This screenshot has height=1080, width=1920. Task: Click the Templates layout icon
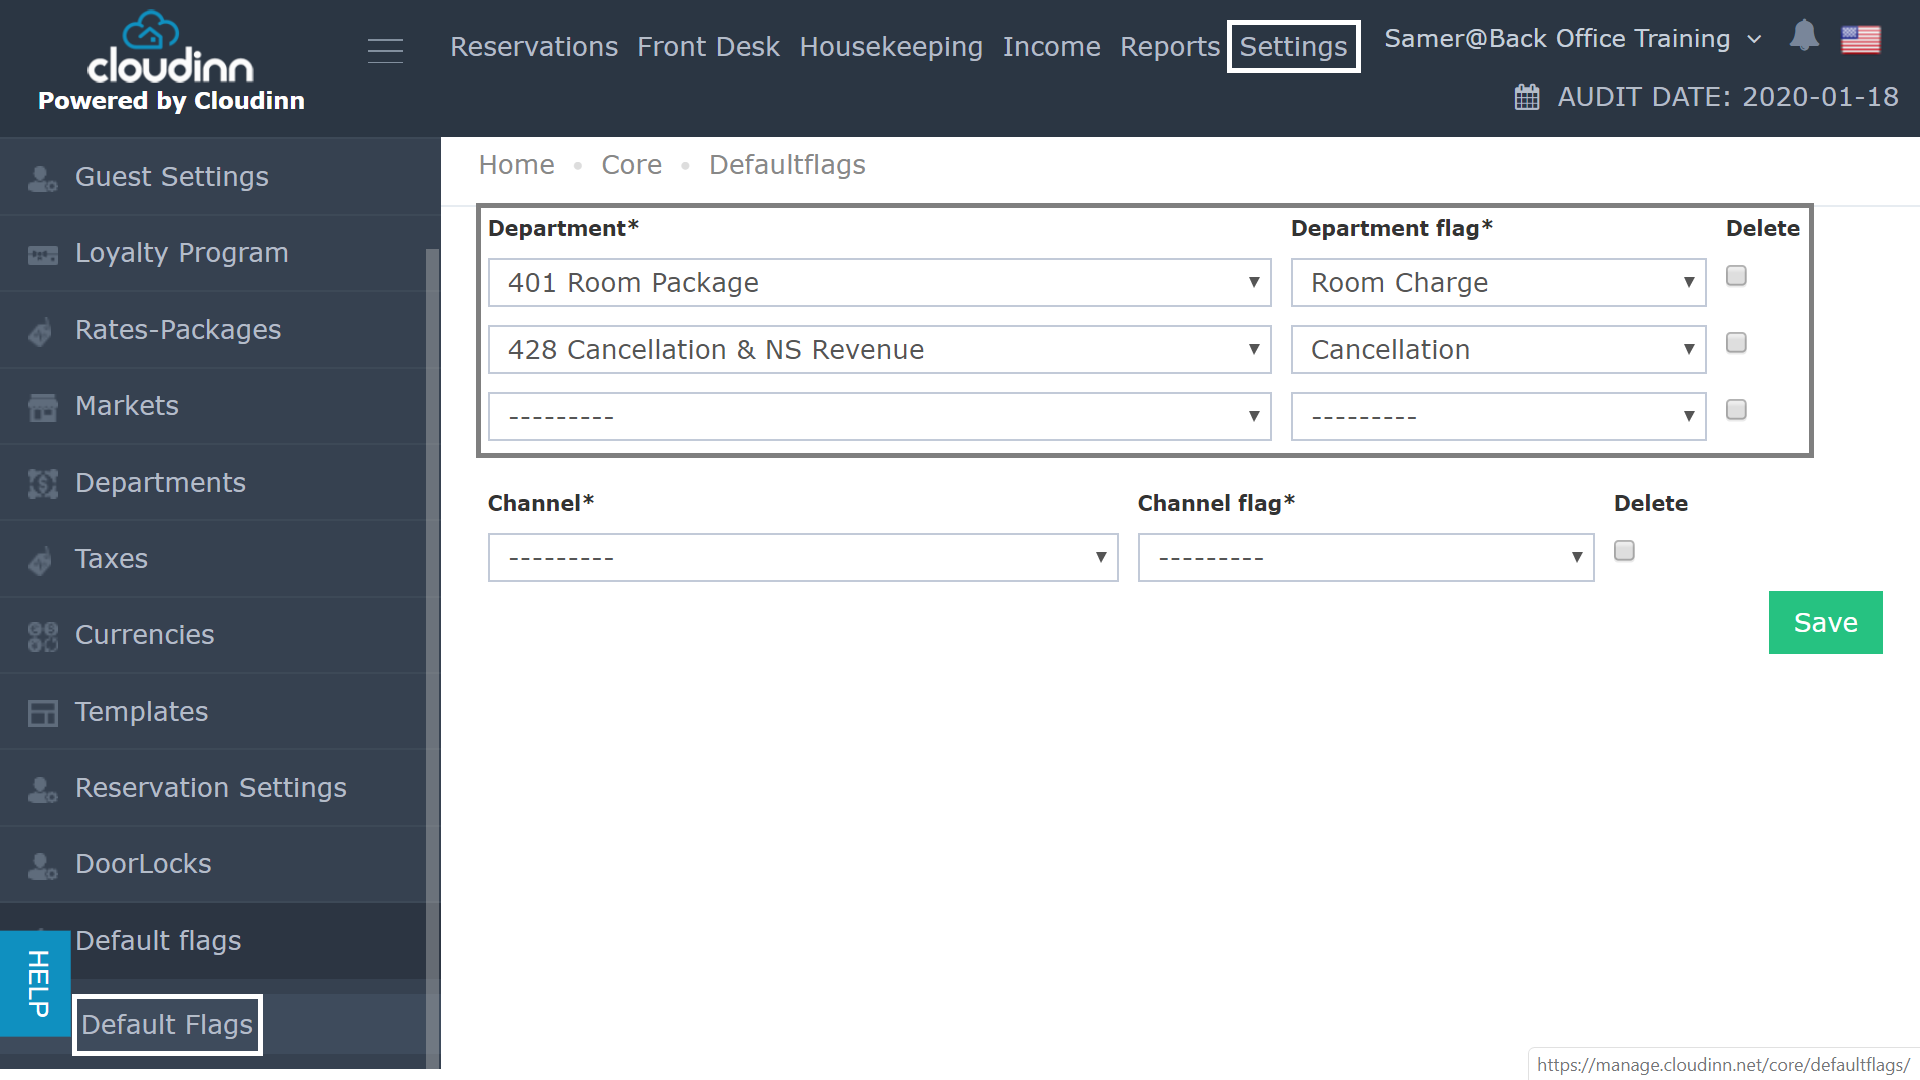click(x=42, y=713)
